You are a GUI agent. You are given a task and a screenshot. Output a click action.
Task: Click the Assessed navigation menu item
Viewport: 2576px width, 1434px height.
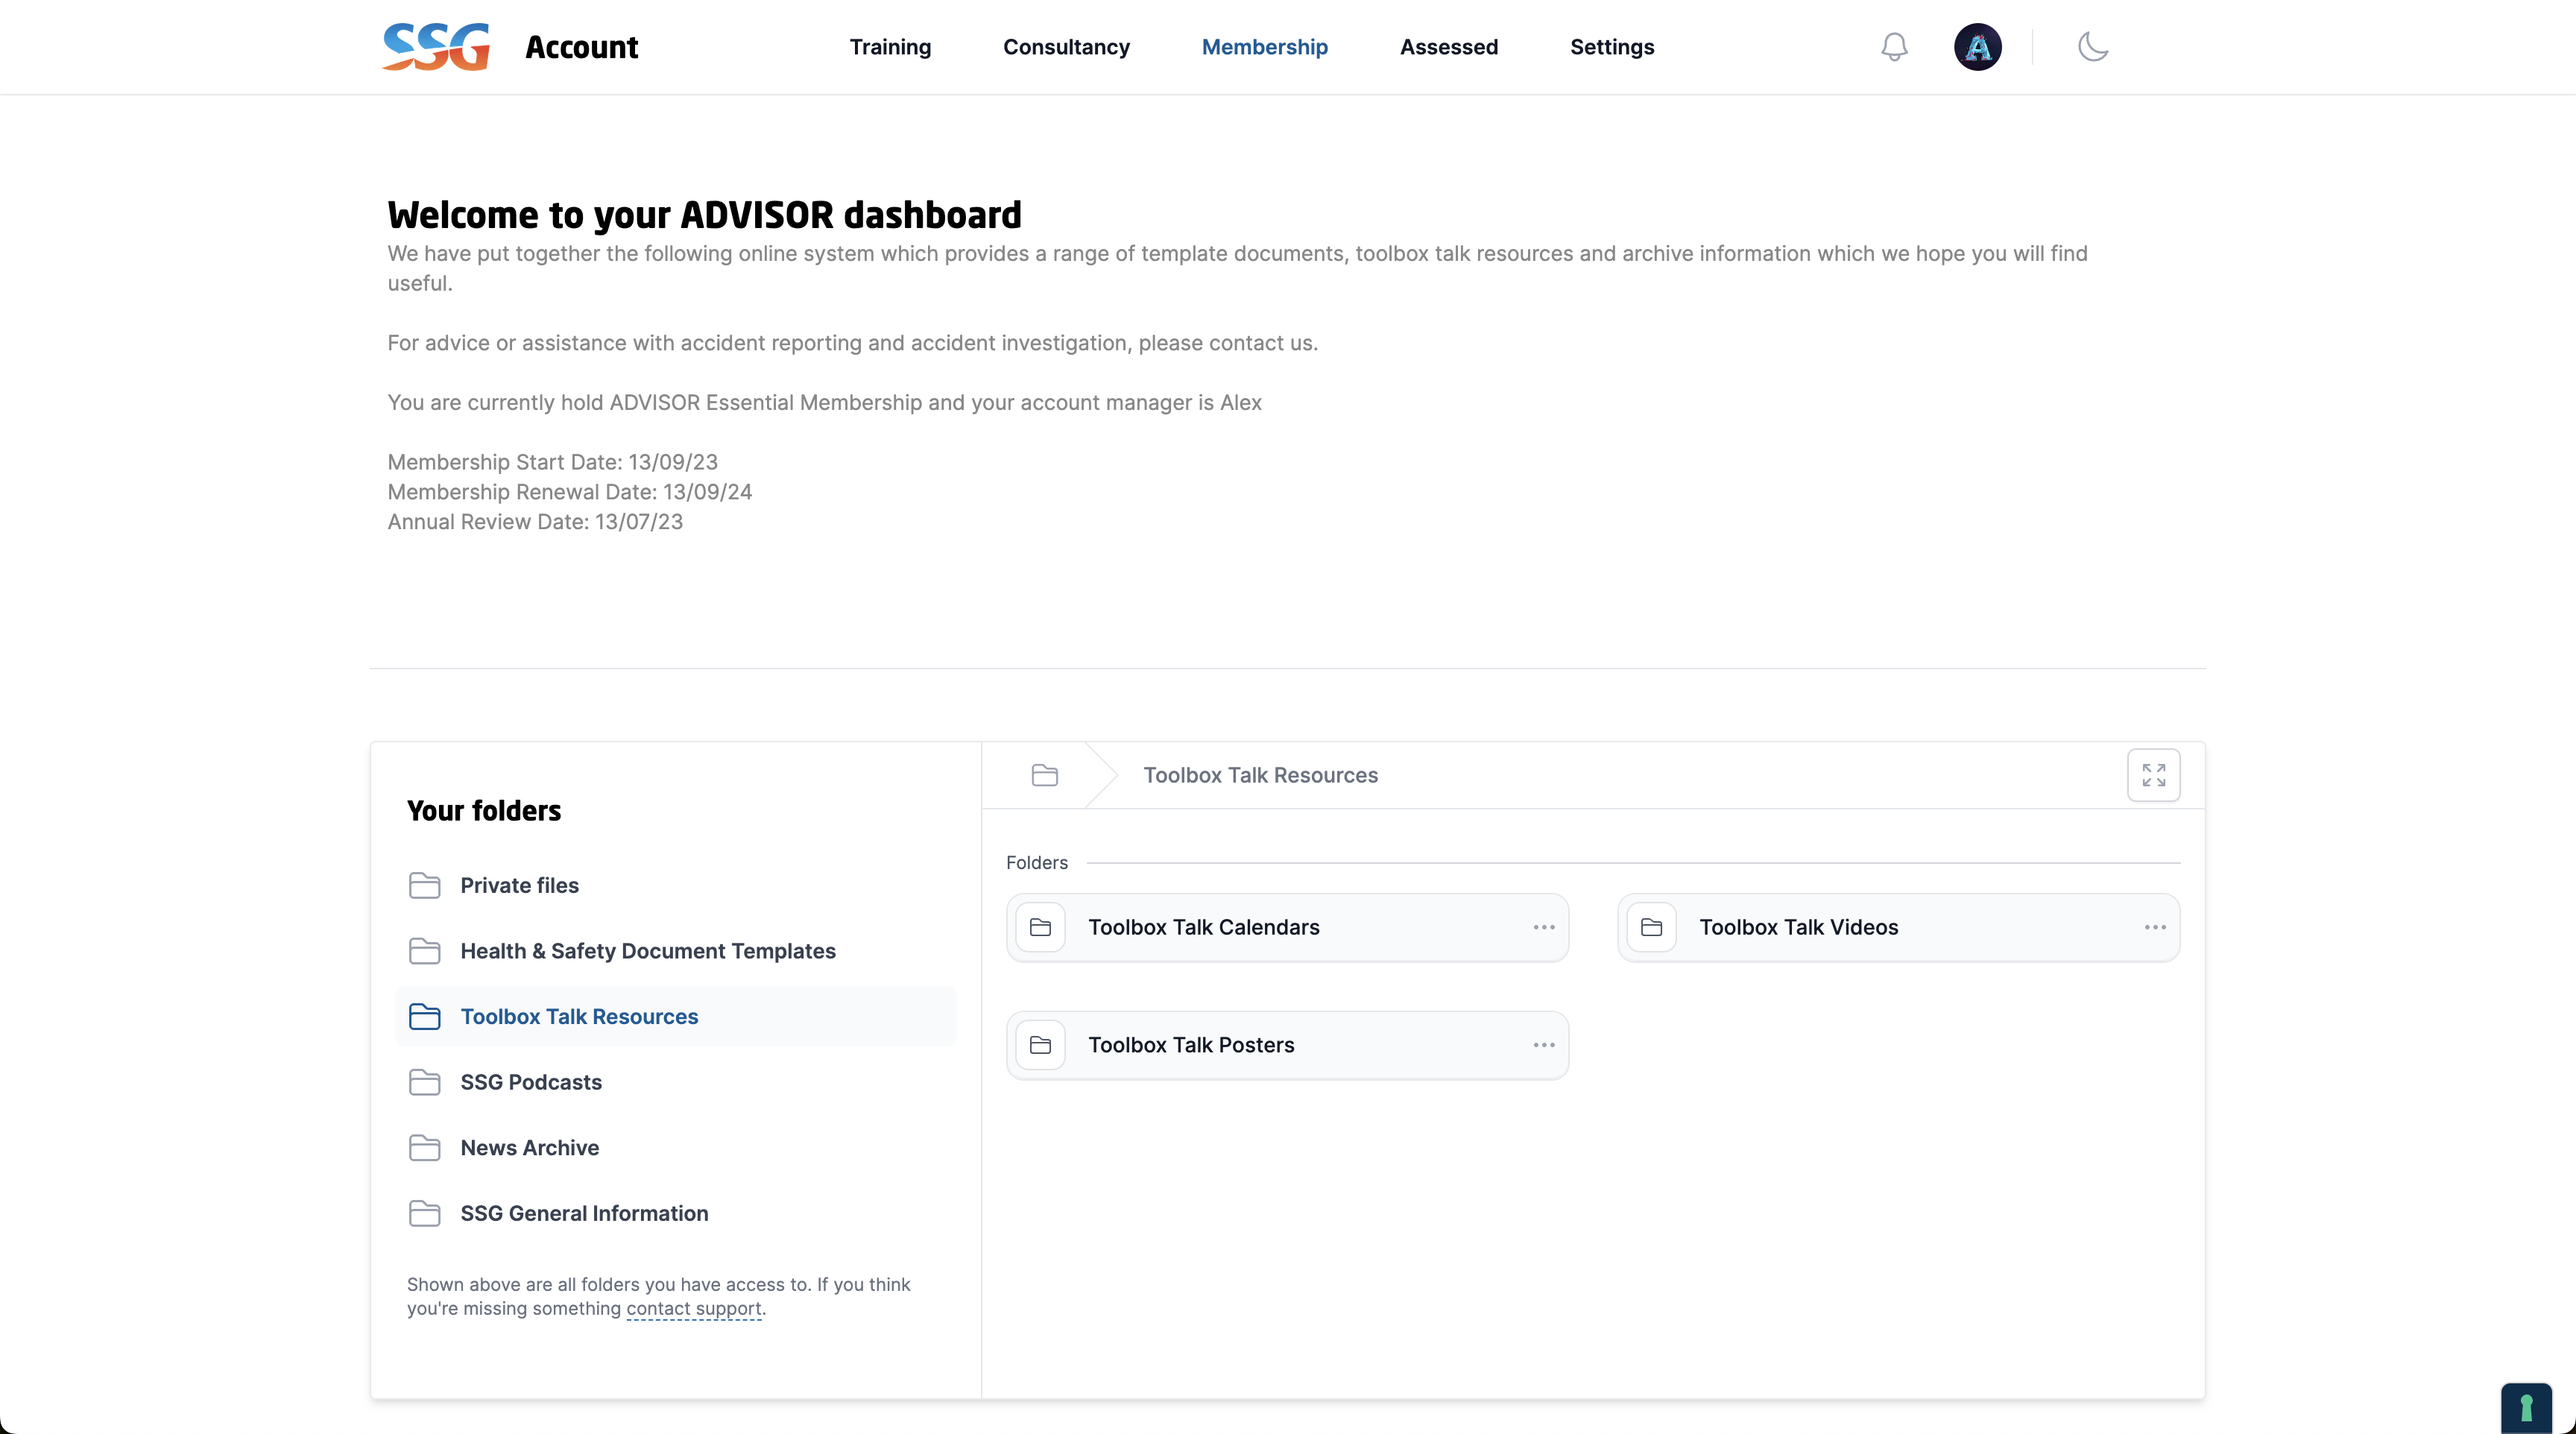[1448, 46]
